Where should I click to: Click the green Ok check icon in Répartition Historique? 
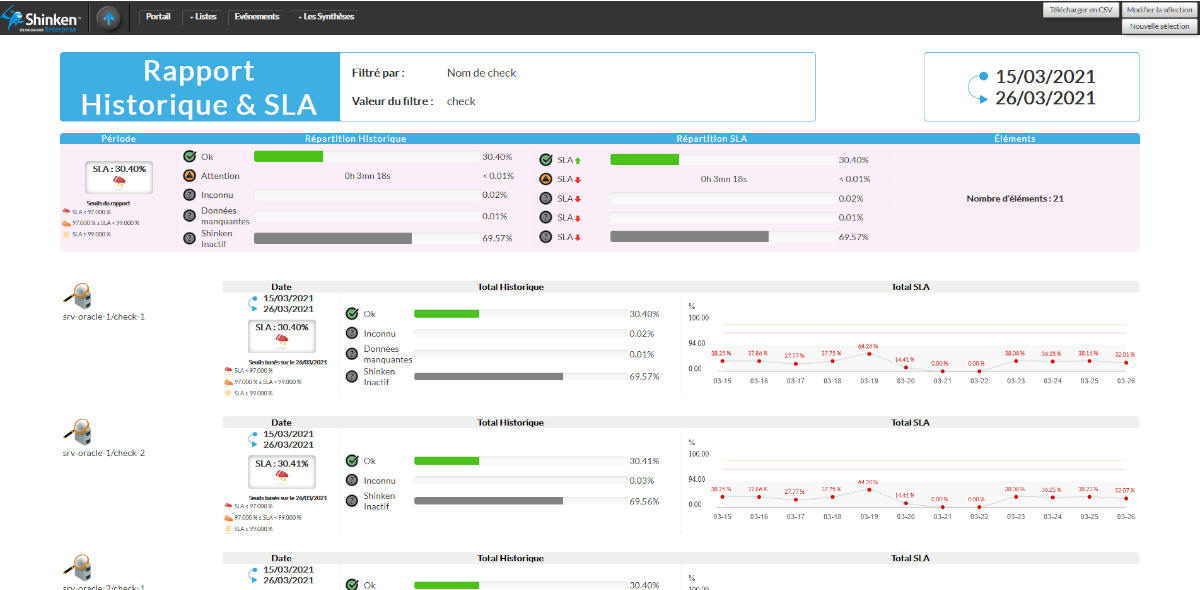(190, 156)
